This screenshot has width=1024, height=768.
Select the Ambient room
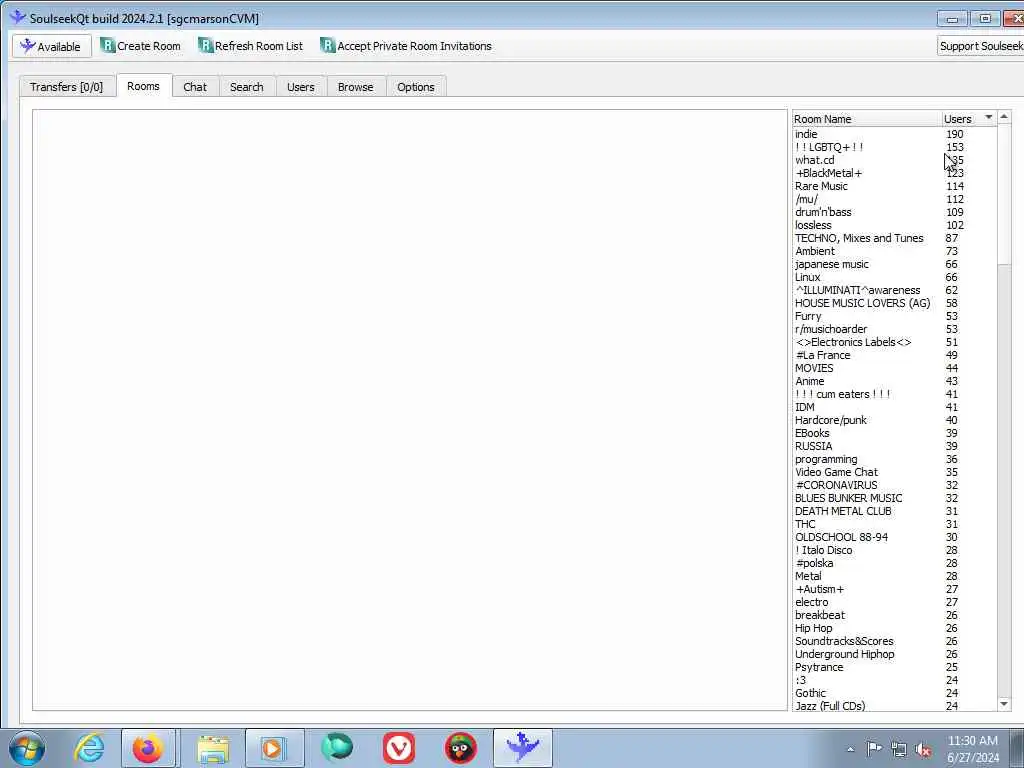(893, 251)
